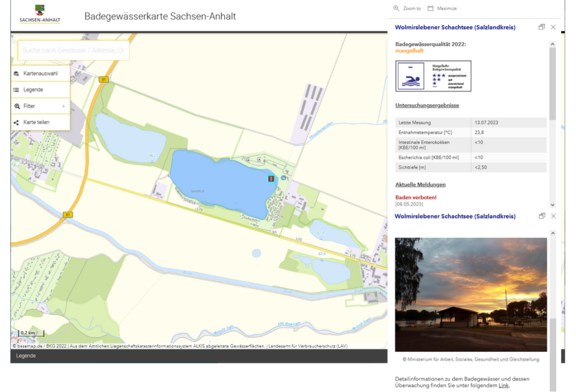Screen dimensions: 576x392
Task: Click the lower panel title Wolmirslebener Schachtsee
Action: [455, 216]
